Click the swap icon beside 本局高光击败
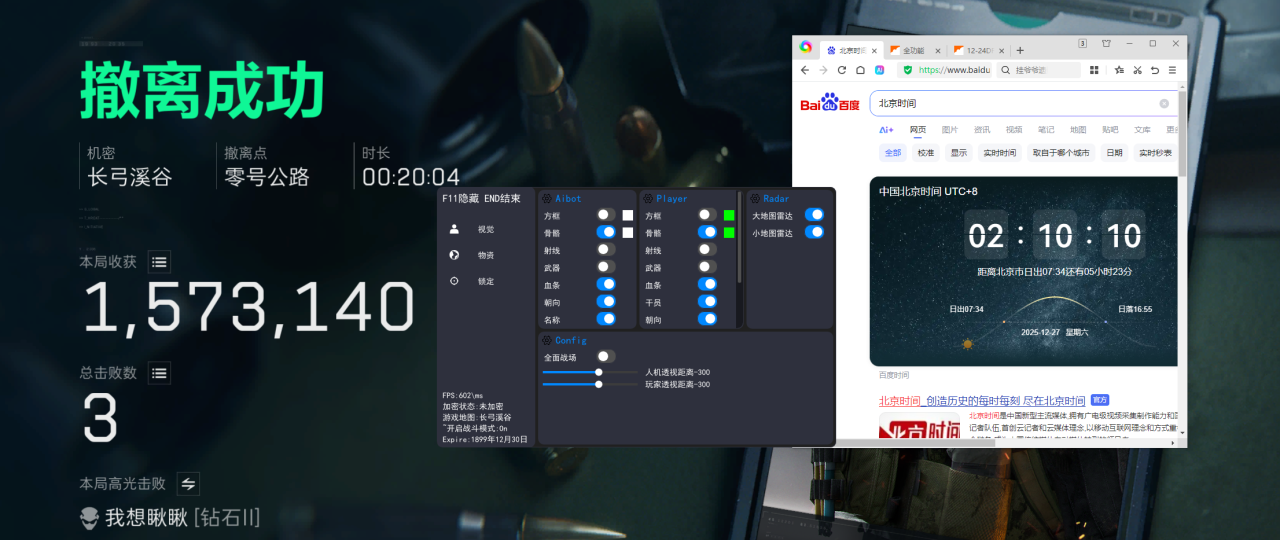The image size is (1280, 540). click(188, 484)
